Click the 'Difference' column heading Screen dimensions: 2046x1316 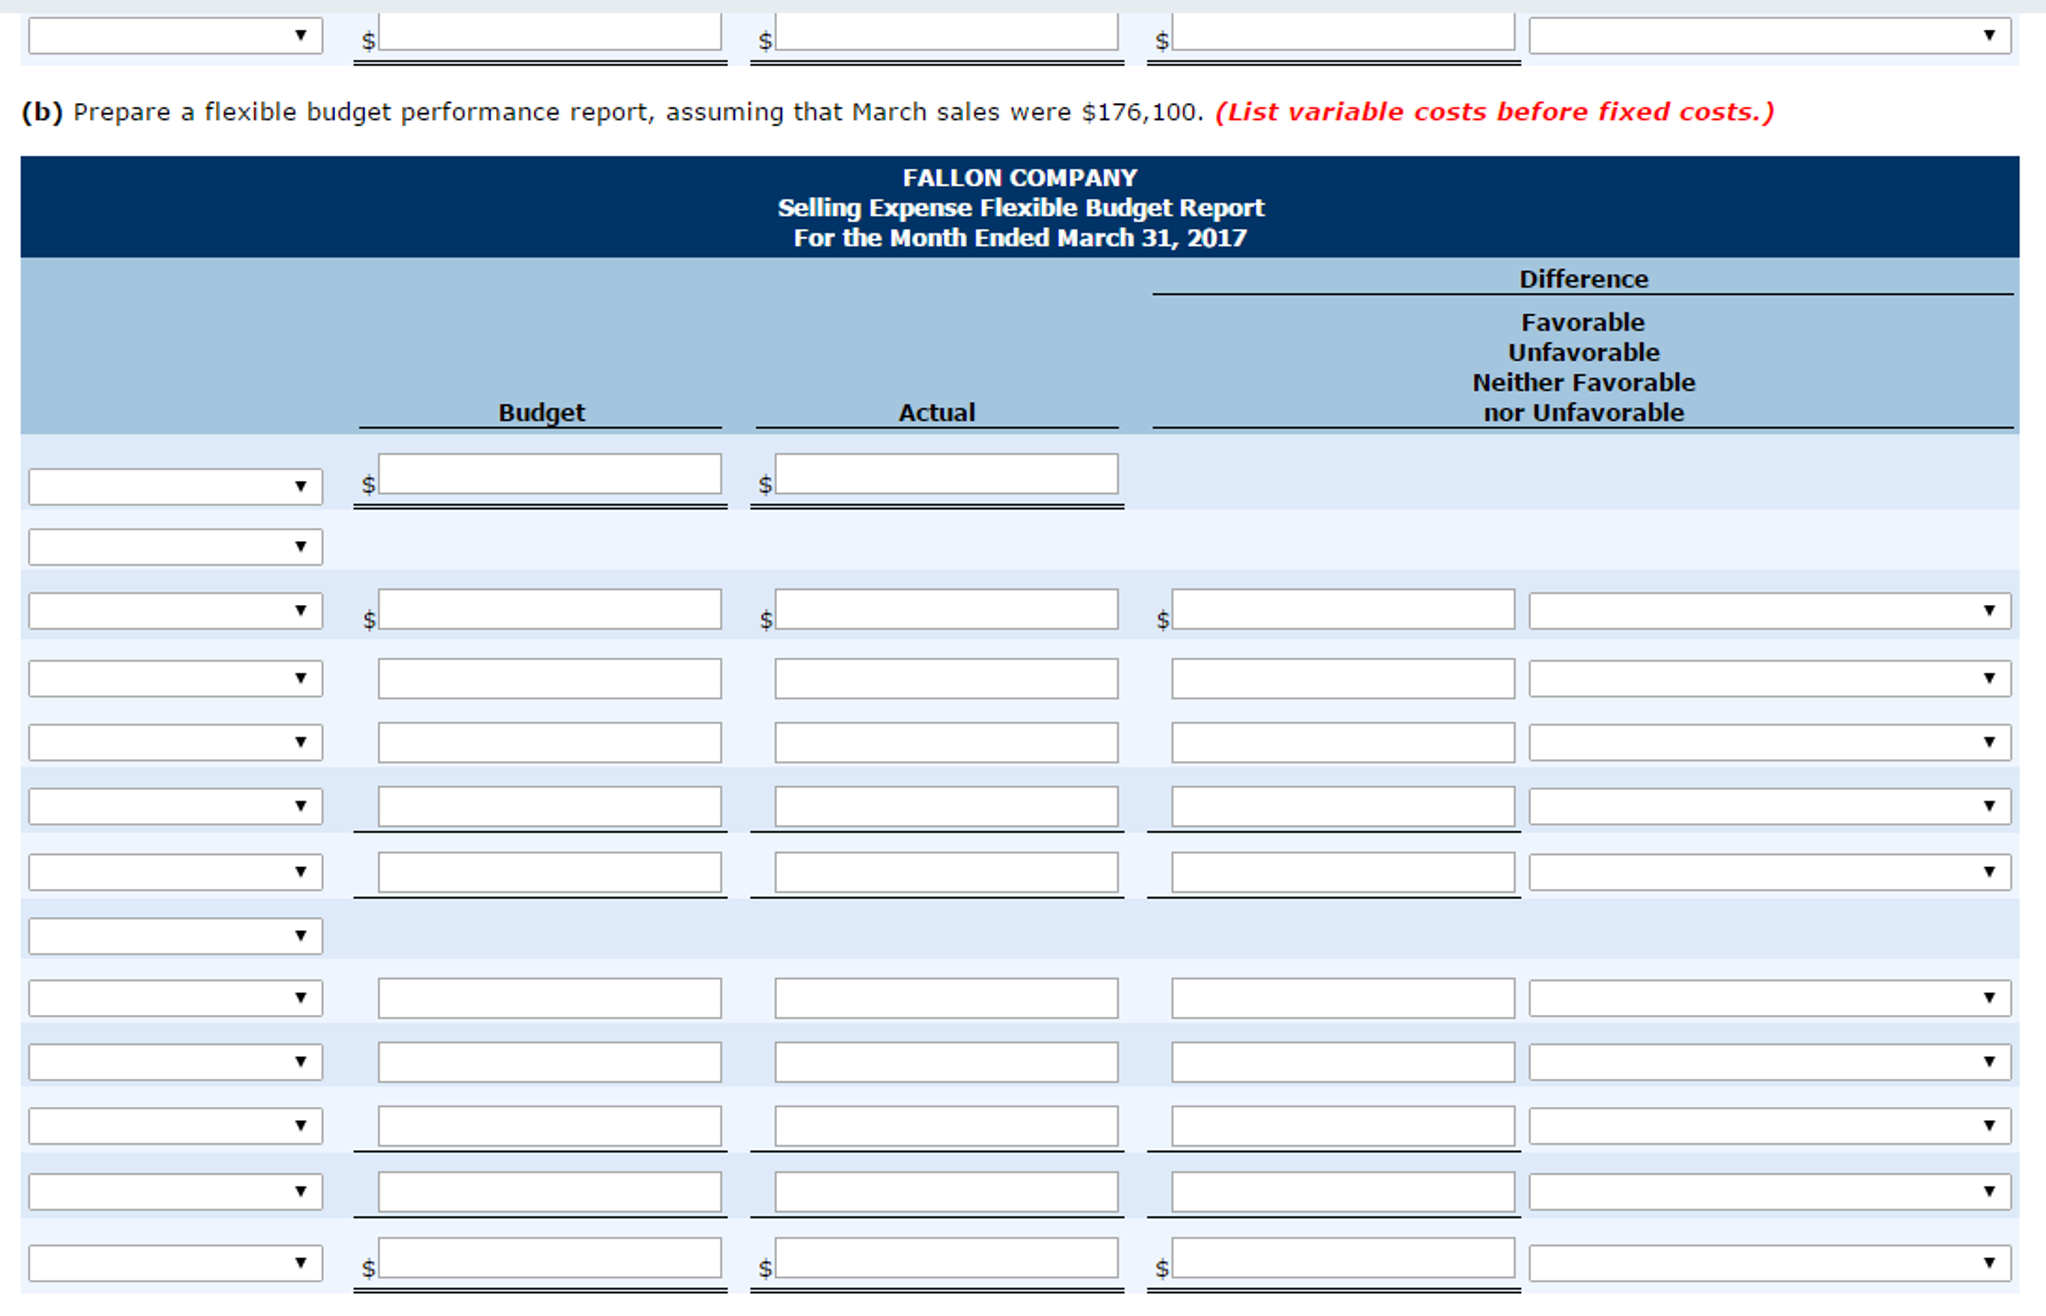click(x=1583, y=279)
